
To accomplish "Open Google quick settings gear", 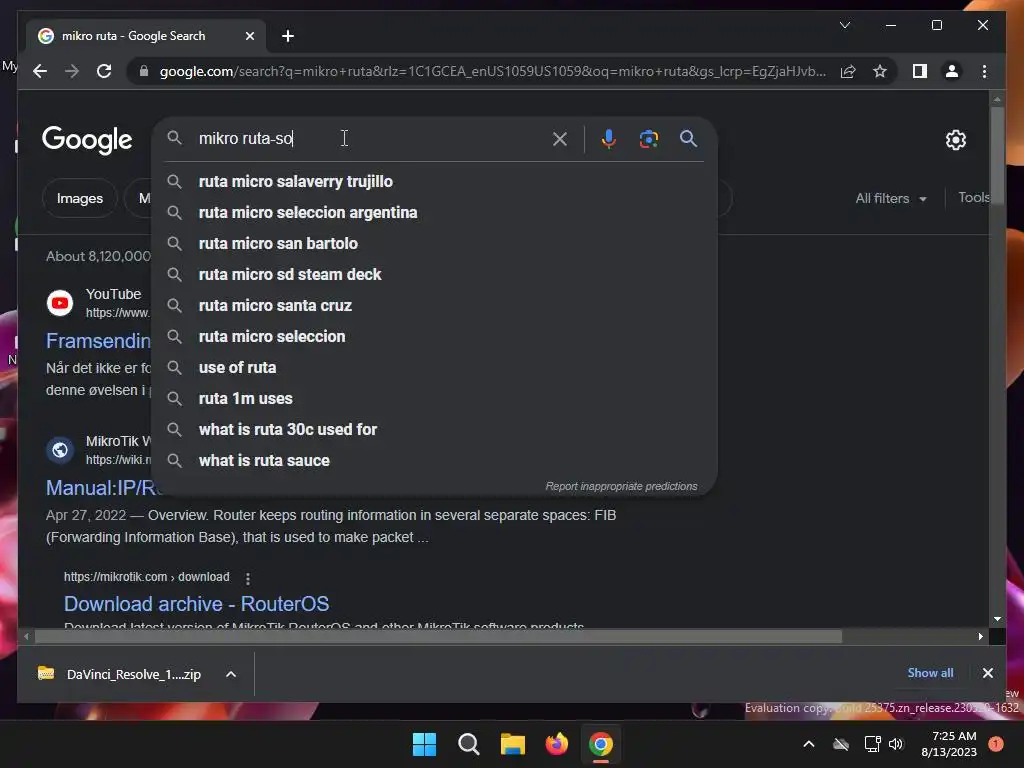I will [955, 140].
